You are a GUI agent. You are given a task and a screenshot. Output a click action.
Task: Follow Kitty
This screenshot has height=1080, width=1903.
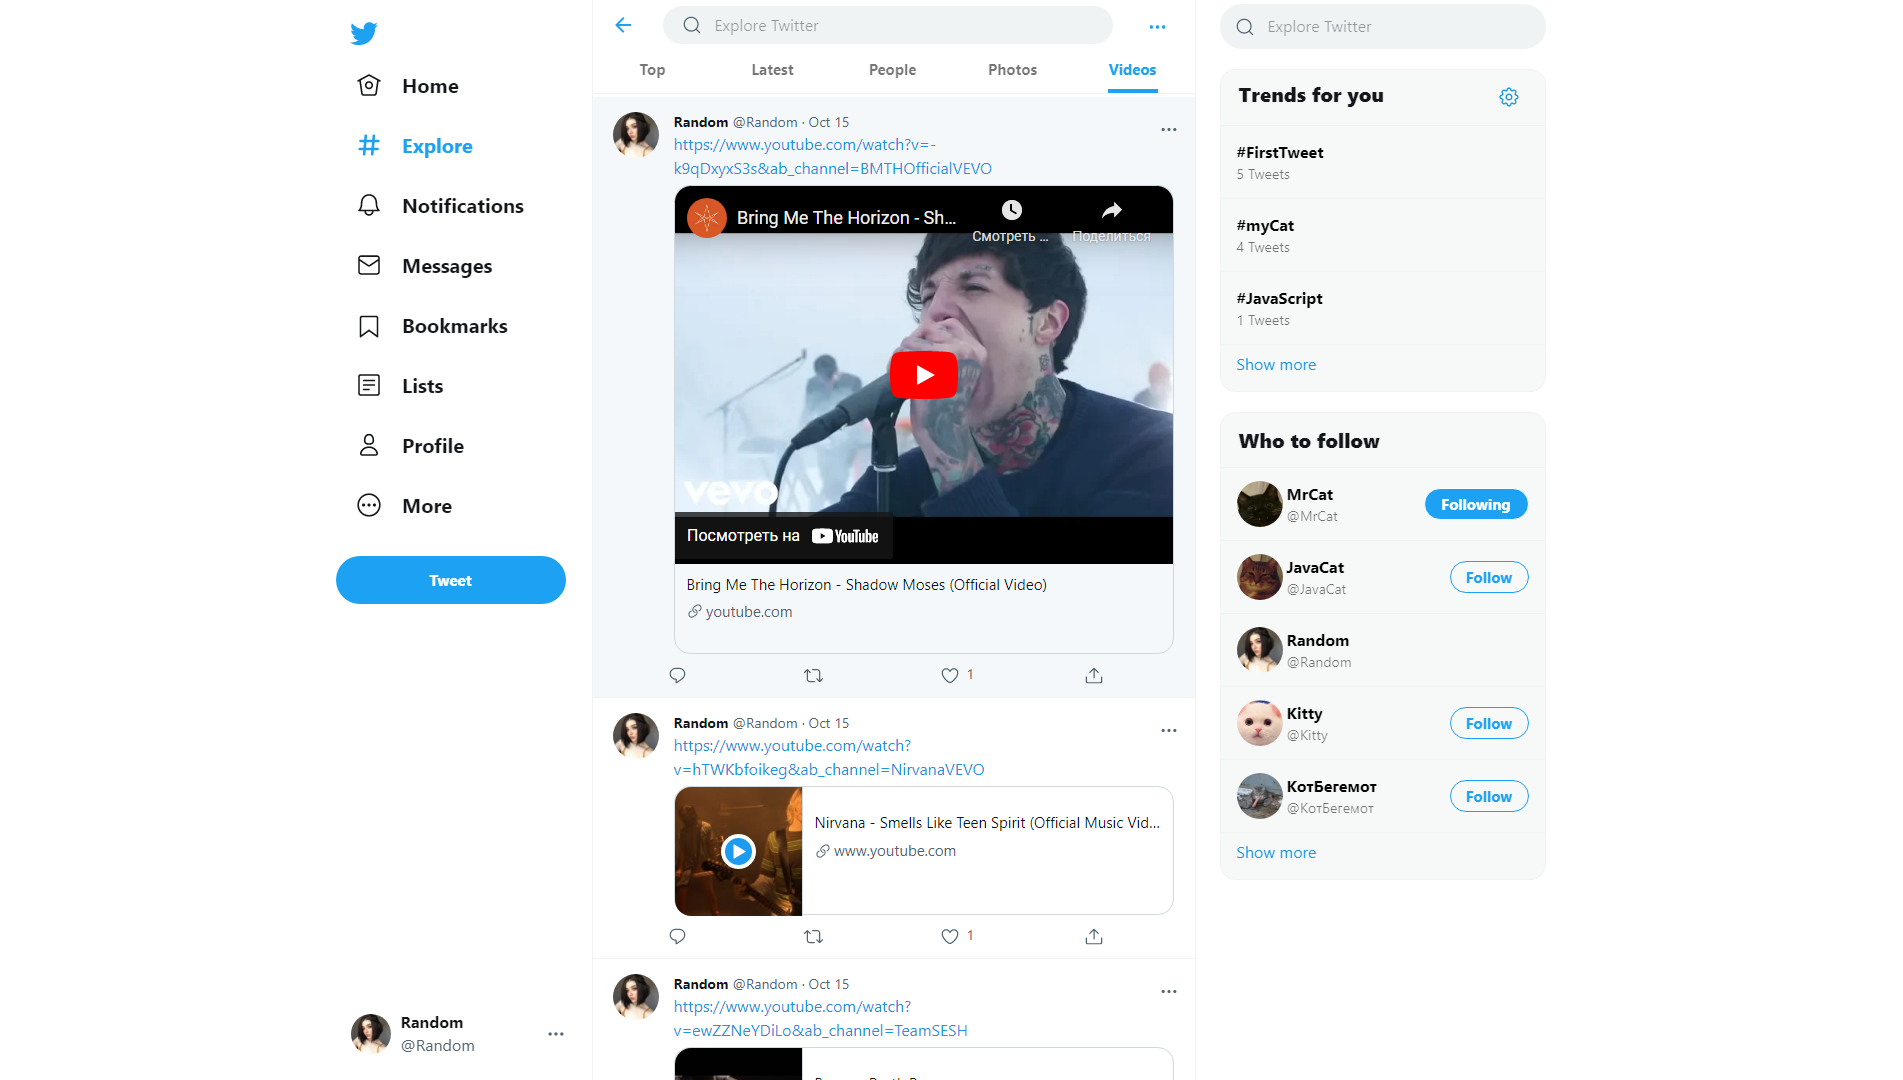[1489, 724]
